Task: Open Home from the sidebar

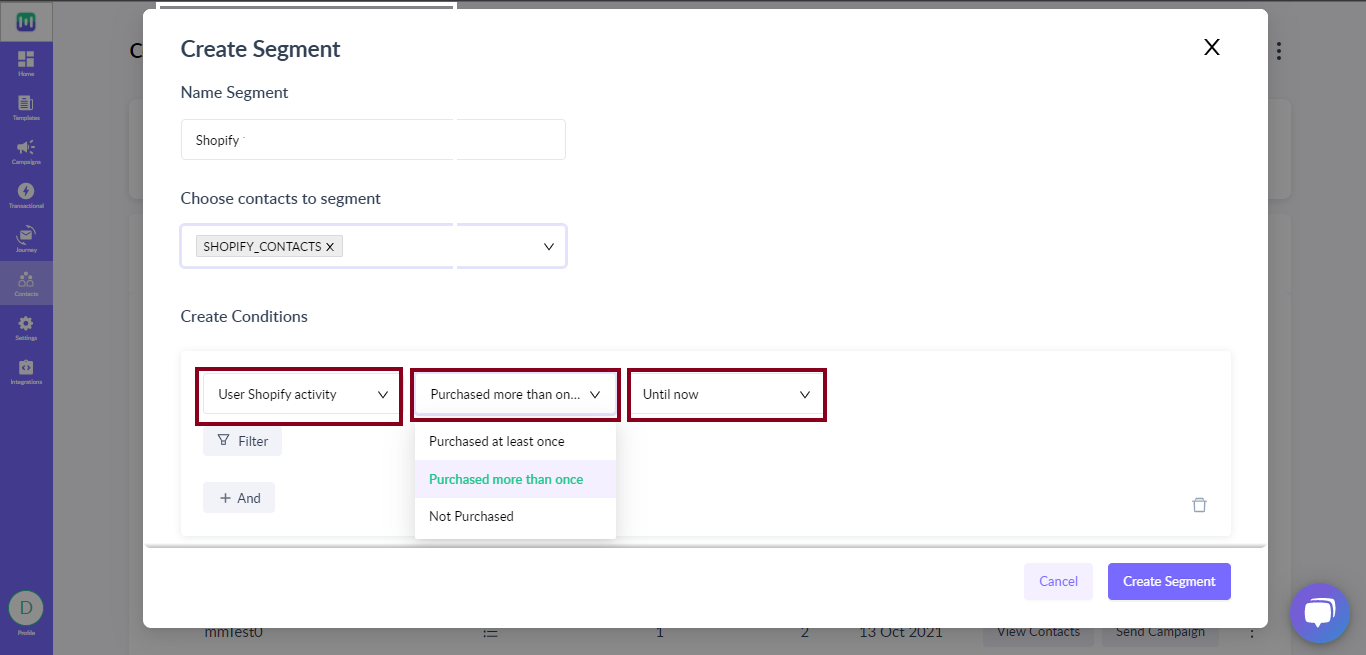Action: pyautogui.click(x=26, y=64)
